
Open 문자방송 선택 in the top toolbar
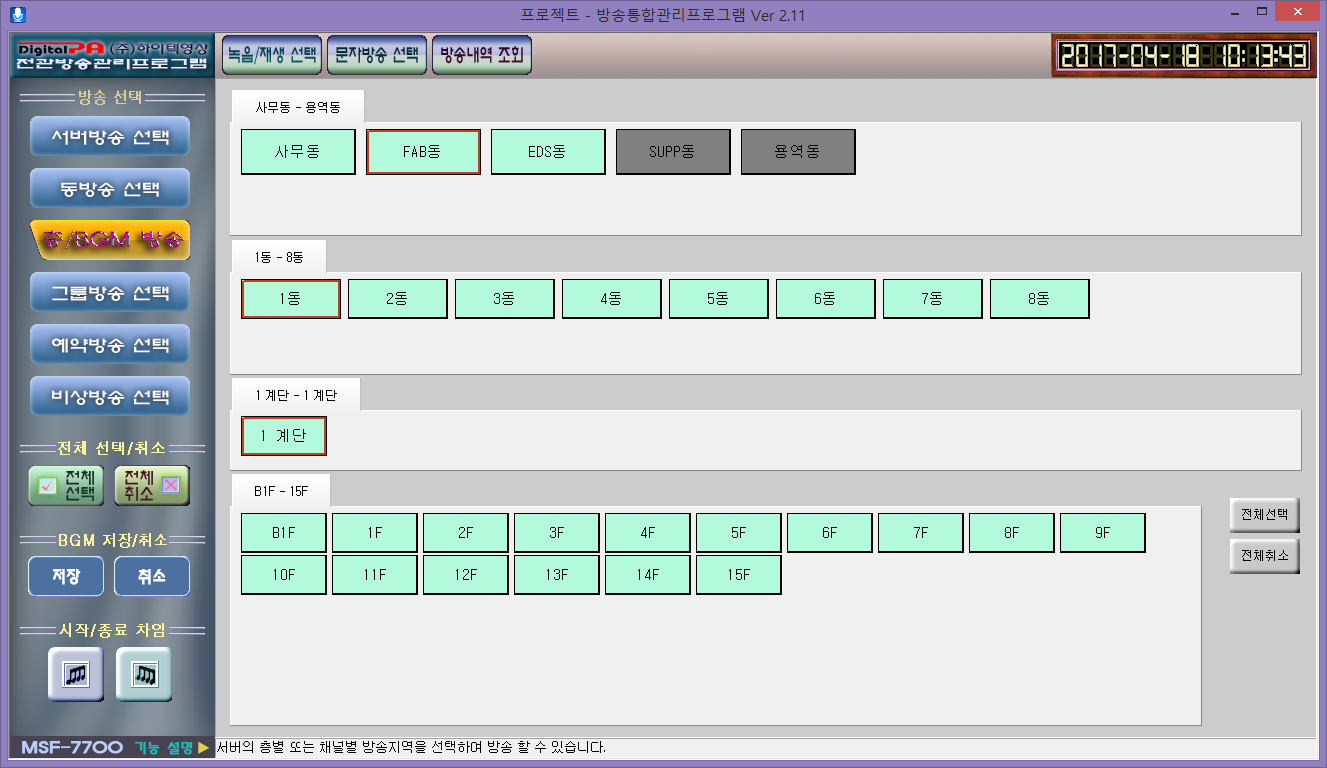[x=377, y=55]
